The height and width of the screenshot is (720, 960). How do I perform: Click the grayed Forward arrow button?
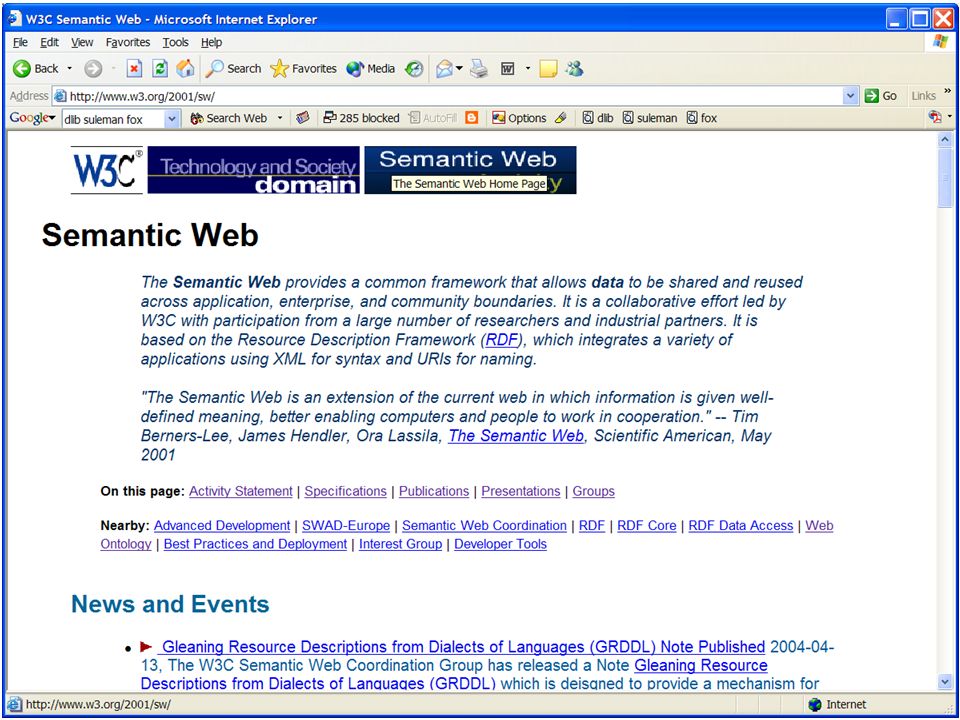[x=92, y=69]
